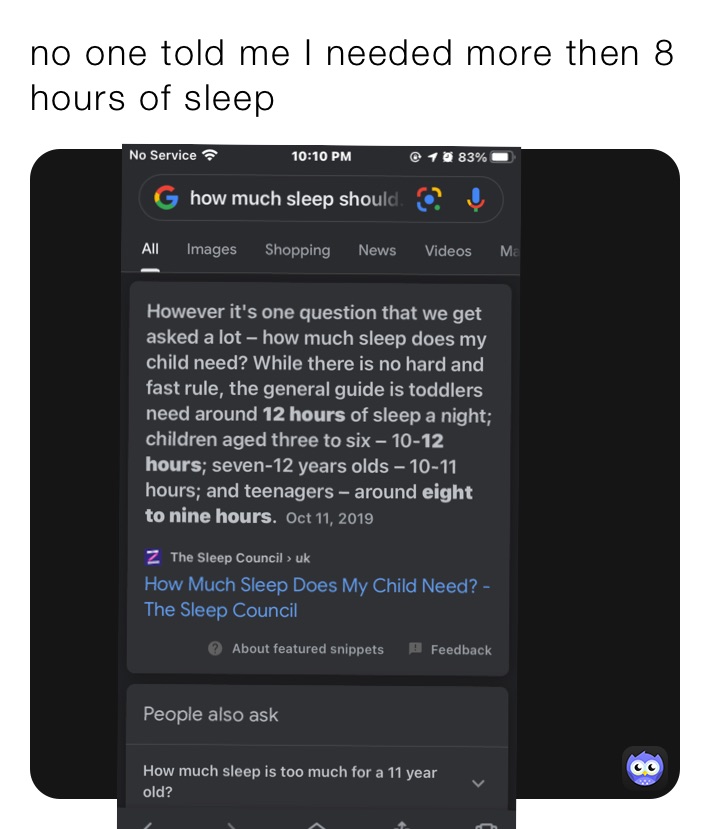The width and height of the screenshot is (710, 829).
Task: Switch to the Images tab
Action: [x=211, y=250]
